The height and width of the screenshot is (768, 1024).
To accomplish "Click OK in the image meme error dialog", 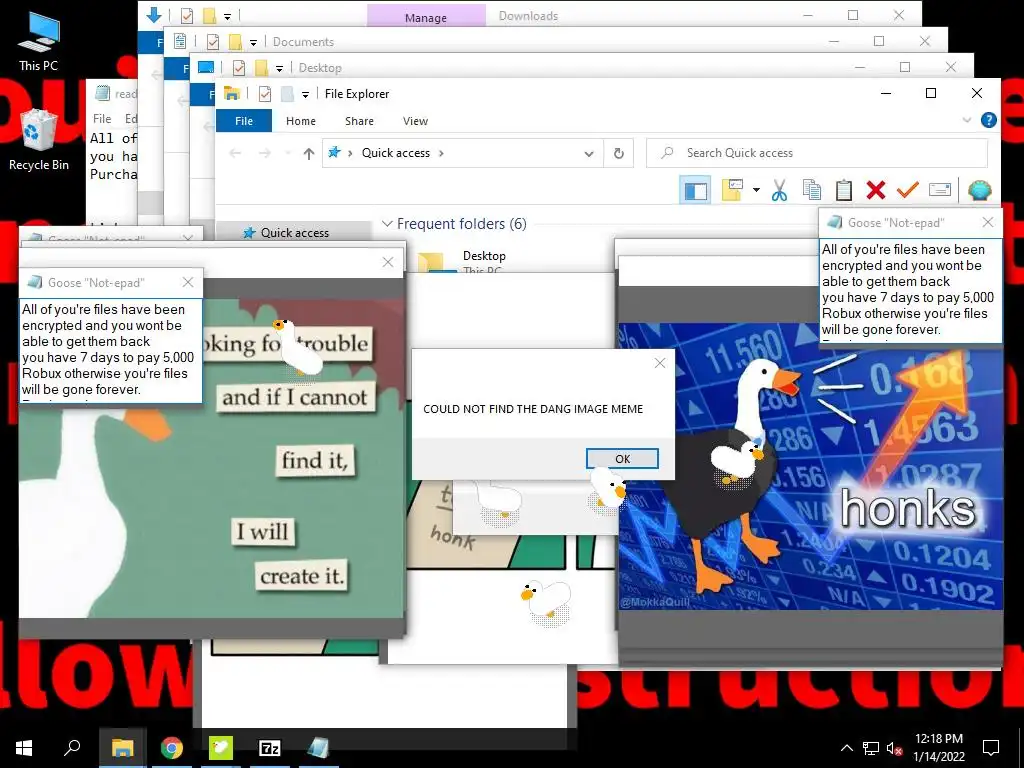I will tap(622, 458).
